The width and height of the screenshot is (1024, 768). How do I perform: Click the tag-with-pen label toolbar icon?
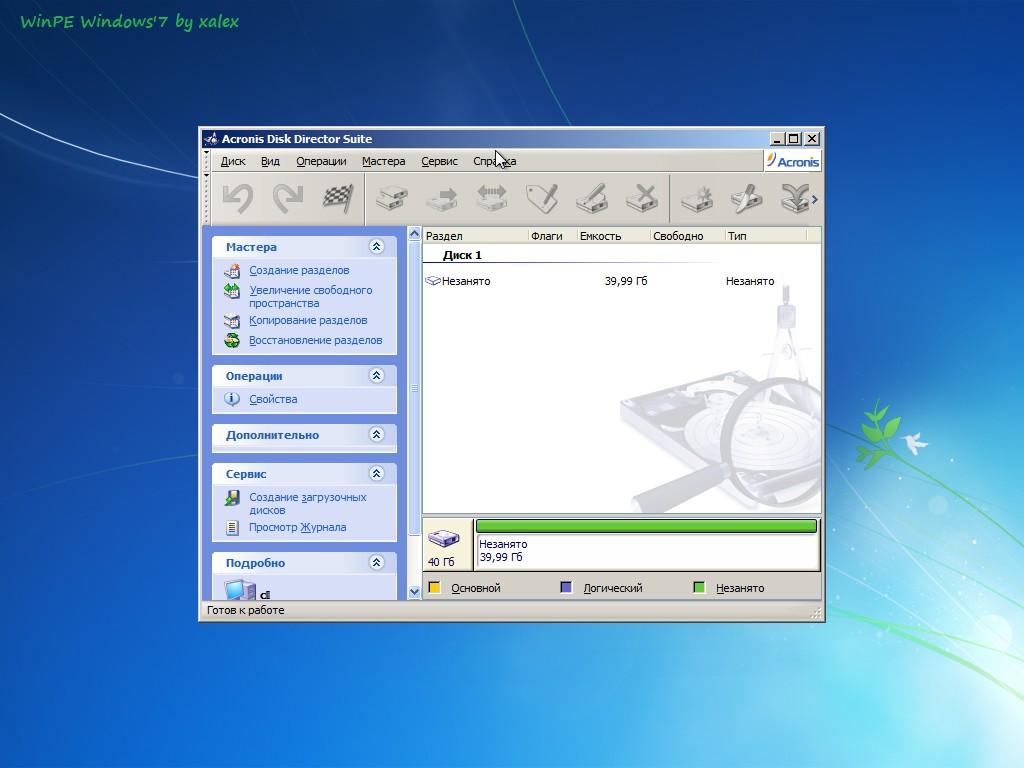542,198
